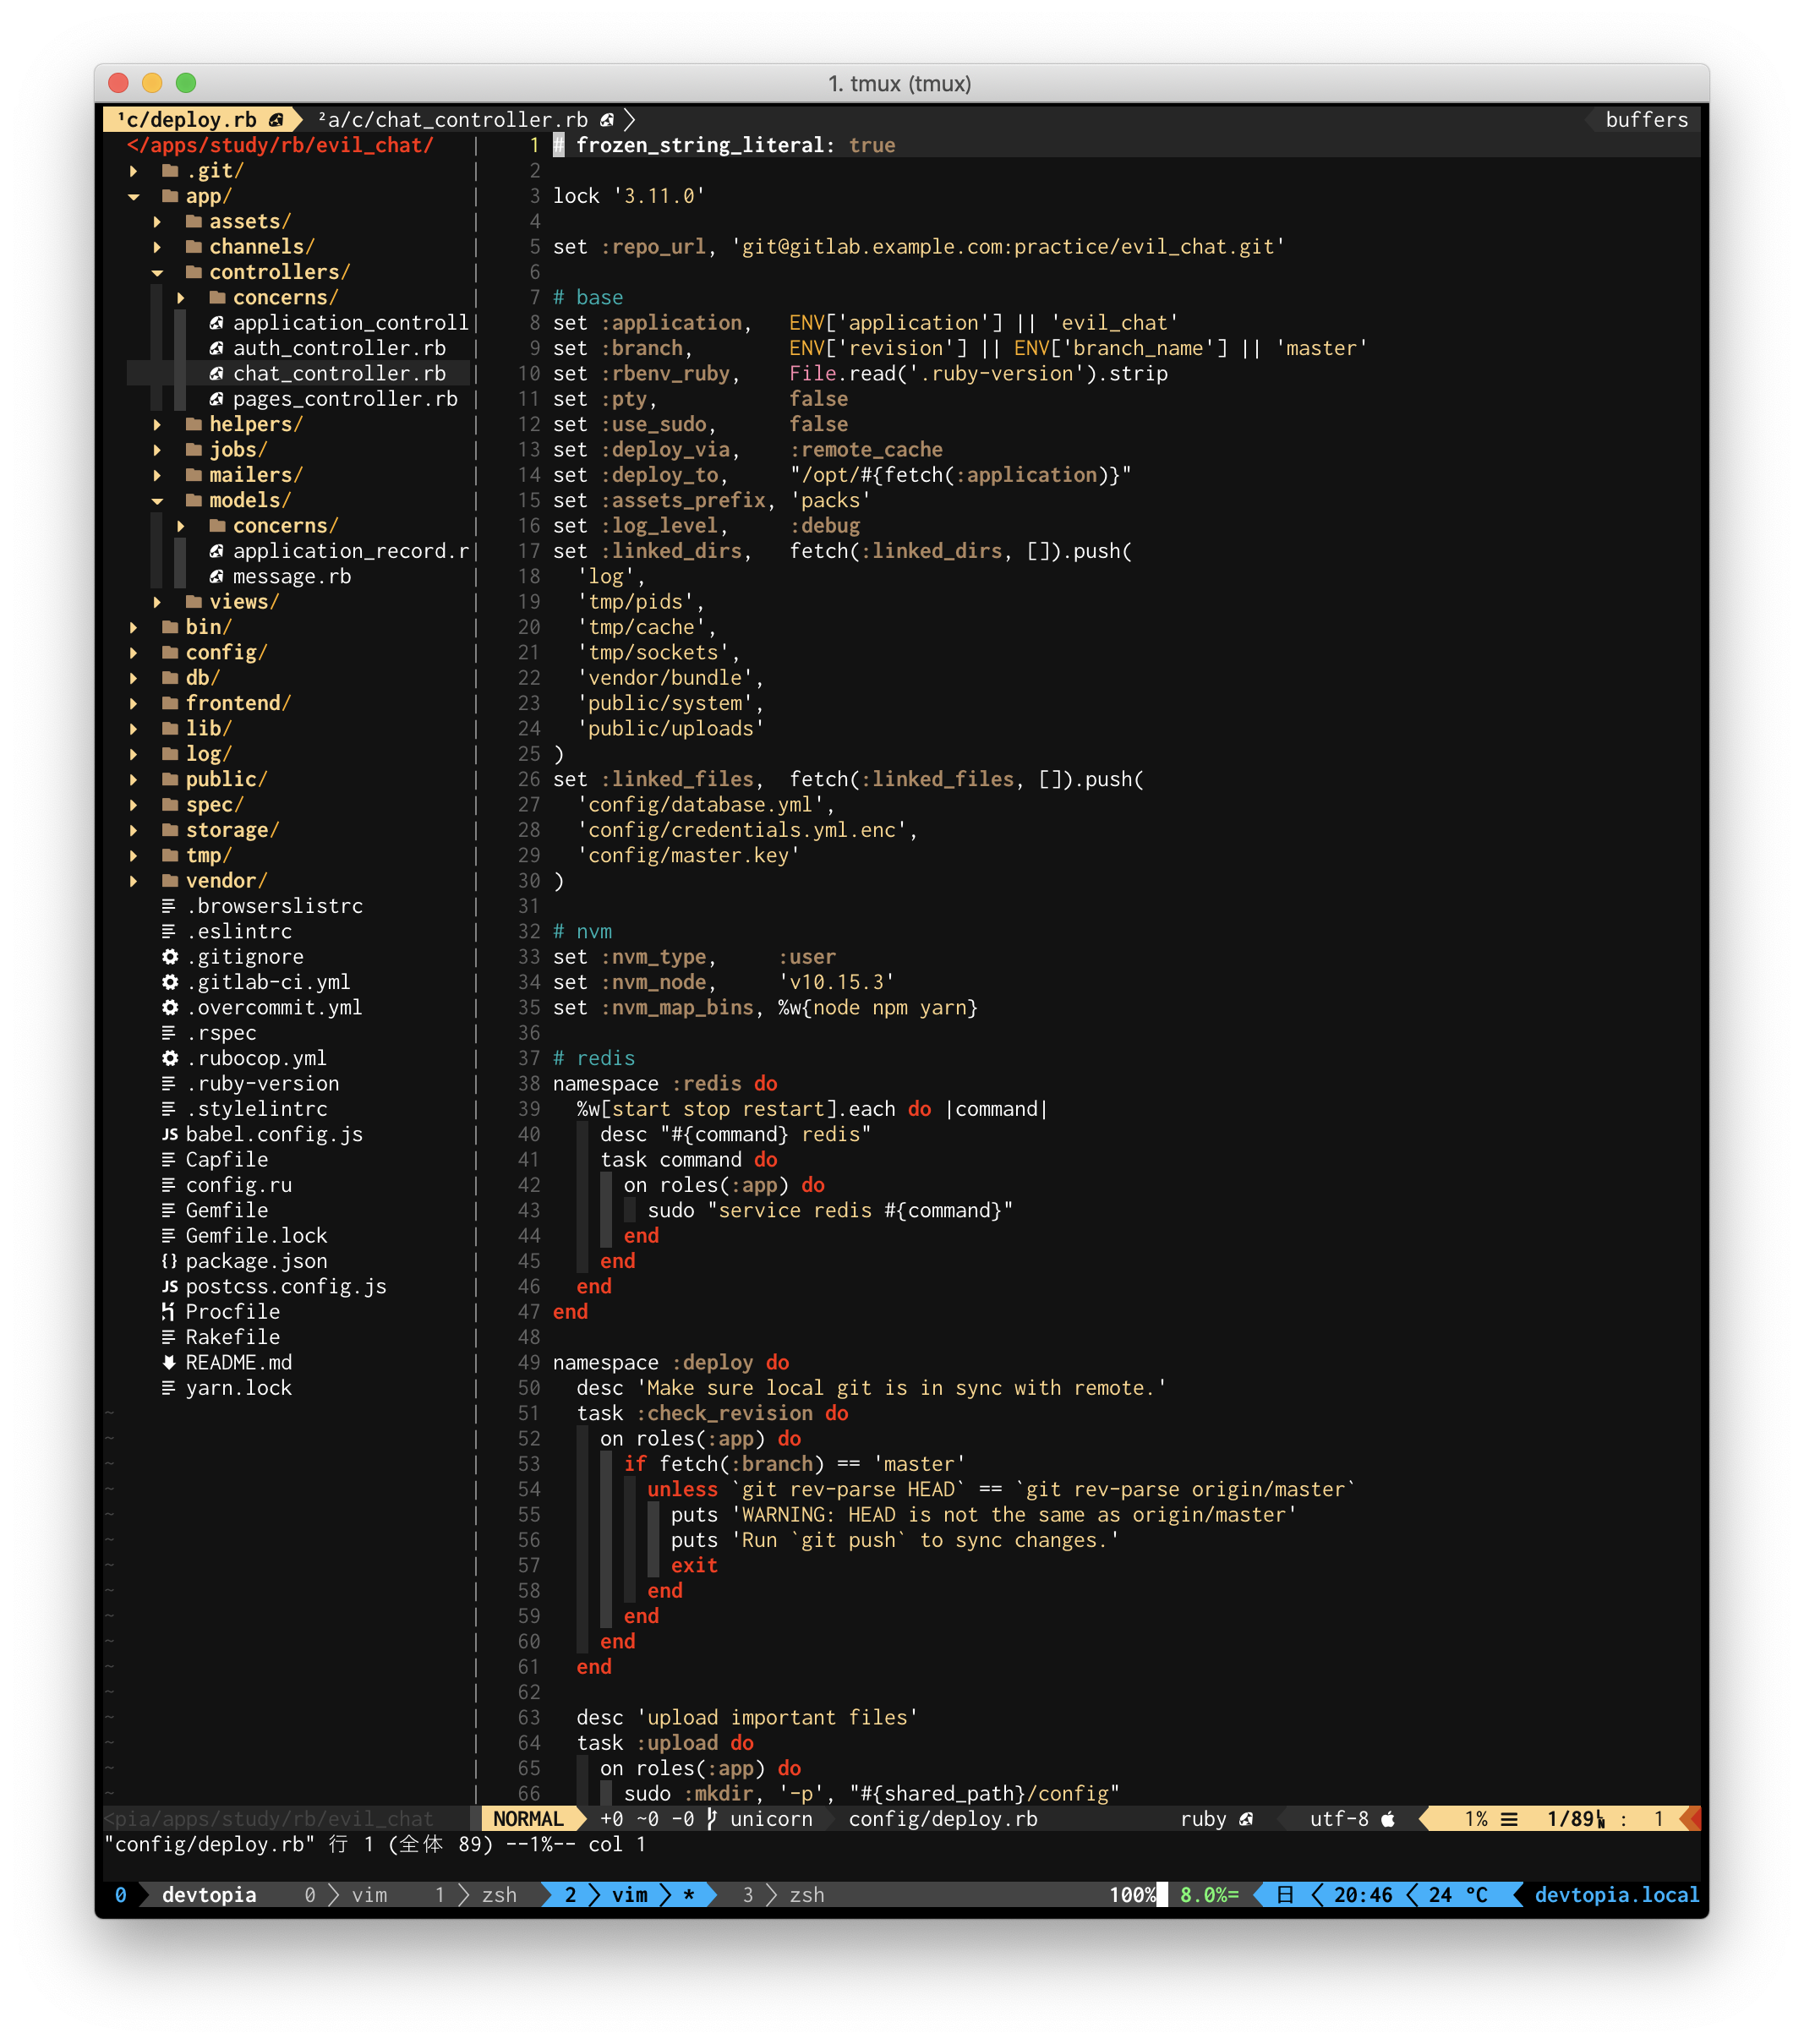Open message.rb in the file tree
This screenshot has height=2044, width=1804.
coord(291,577)
